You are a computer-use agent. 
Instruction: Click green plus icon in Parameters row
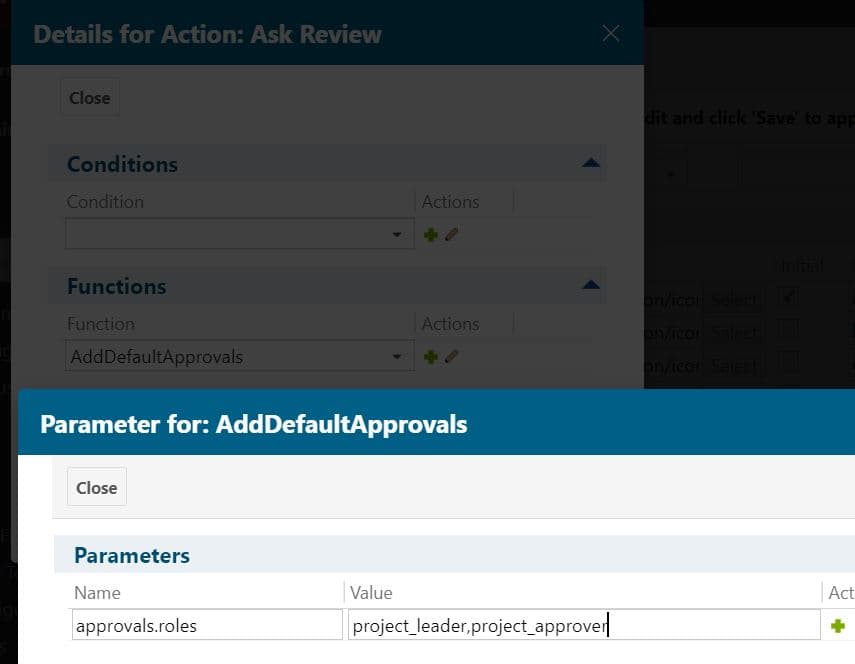tap(838, 626)
